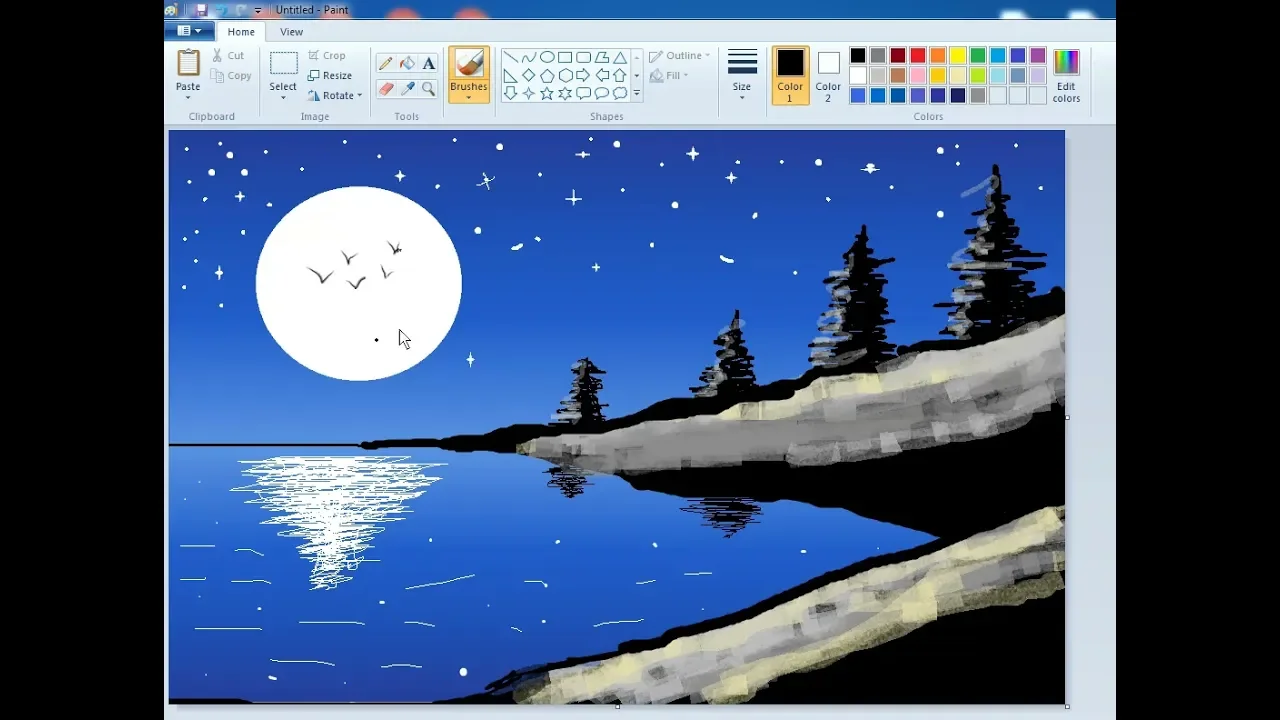
Task: Expand the Size thickness menu
Action: pyautogui.click(x=741, y=75)
